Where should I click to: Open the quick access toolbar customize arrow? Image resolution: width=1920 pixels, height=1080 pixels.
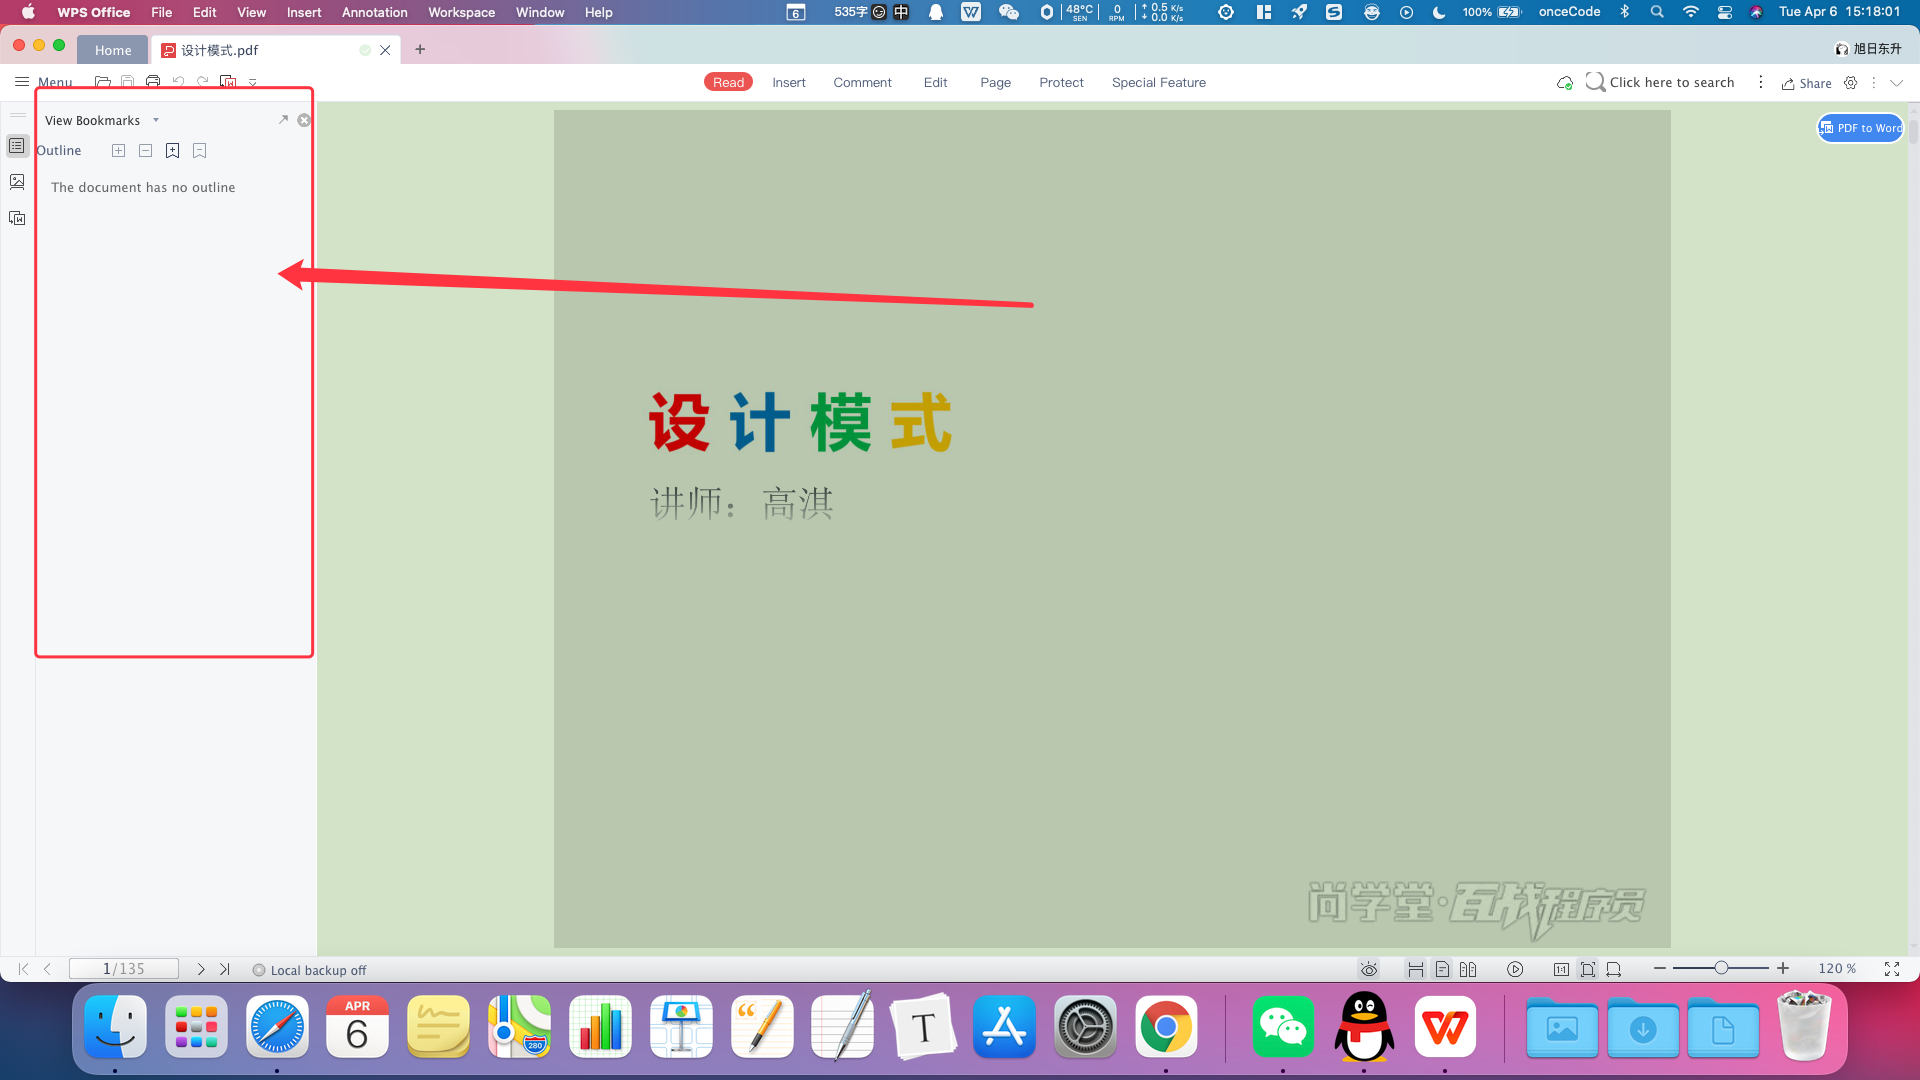(253, 83)
